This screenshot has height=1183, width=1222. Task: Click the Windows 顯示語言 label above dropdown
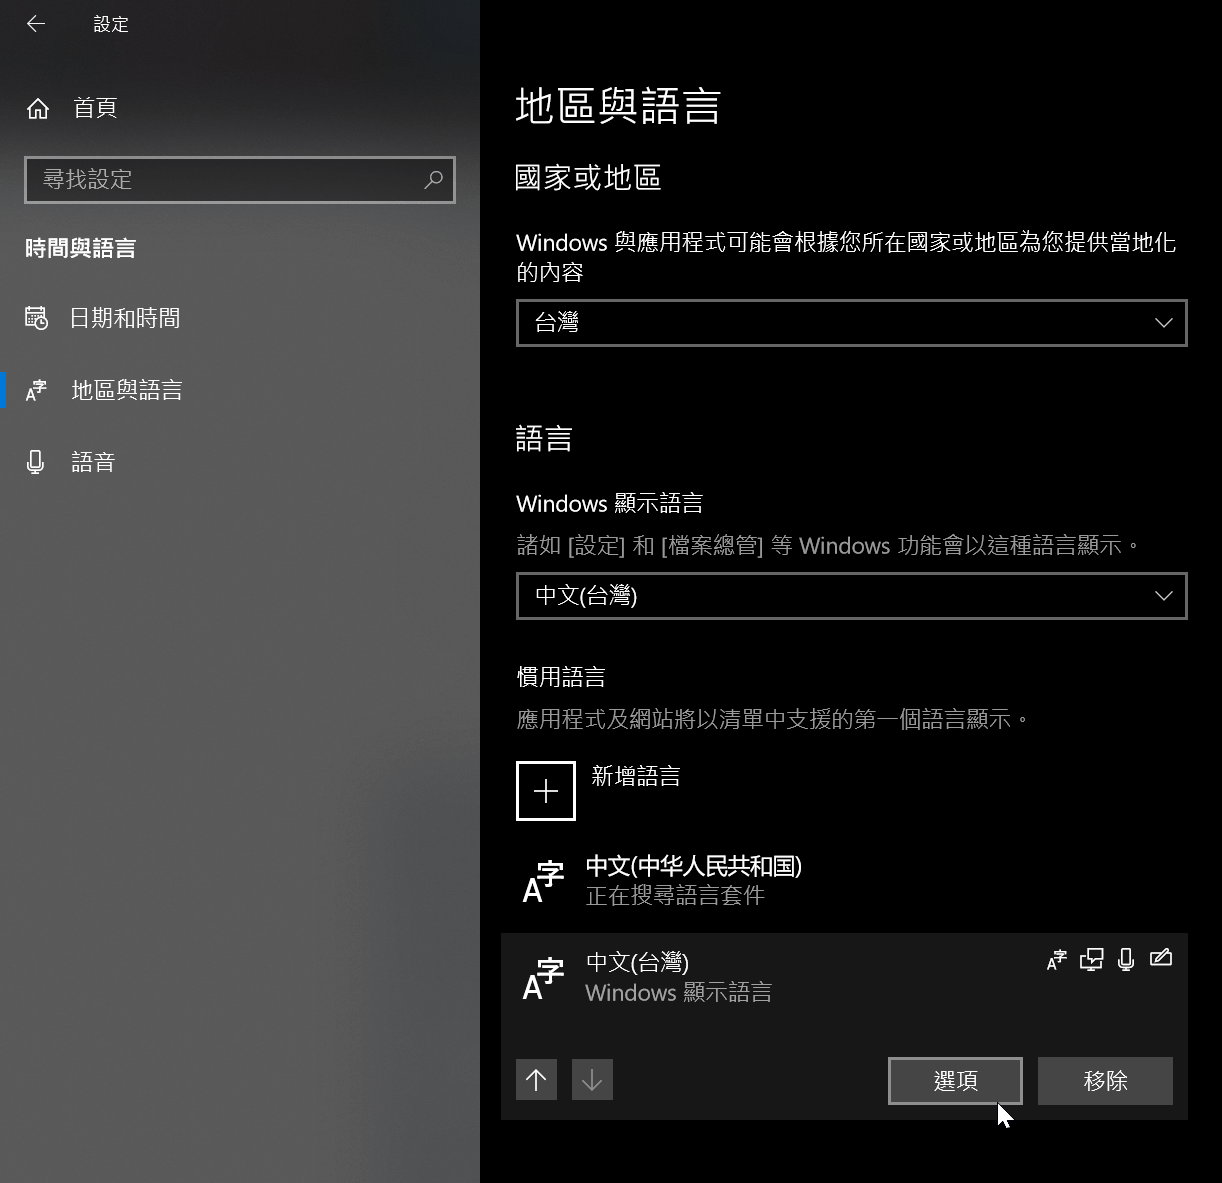pyautogui.click(x=609, y=504)
